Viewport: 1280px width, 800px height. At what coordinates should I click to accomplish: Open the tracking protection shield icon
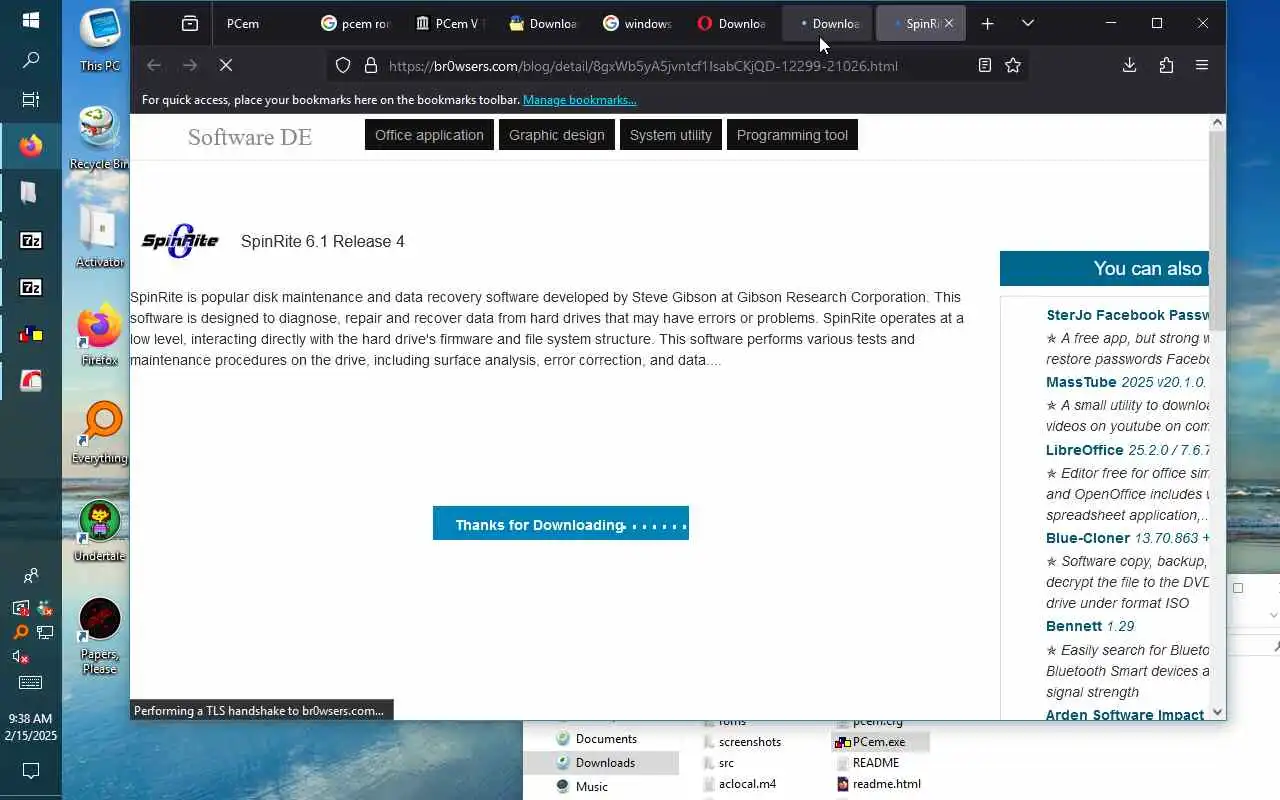[x=343, y=65]
